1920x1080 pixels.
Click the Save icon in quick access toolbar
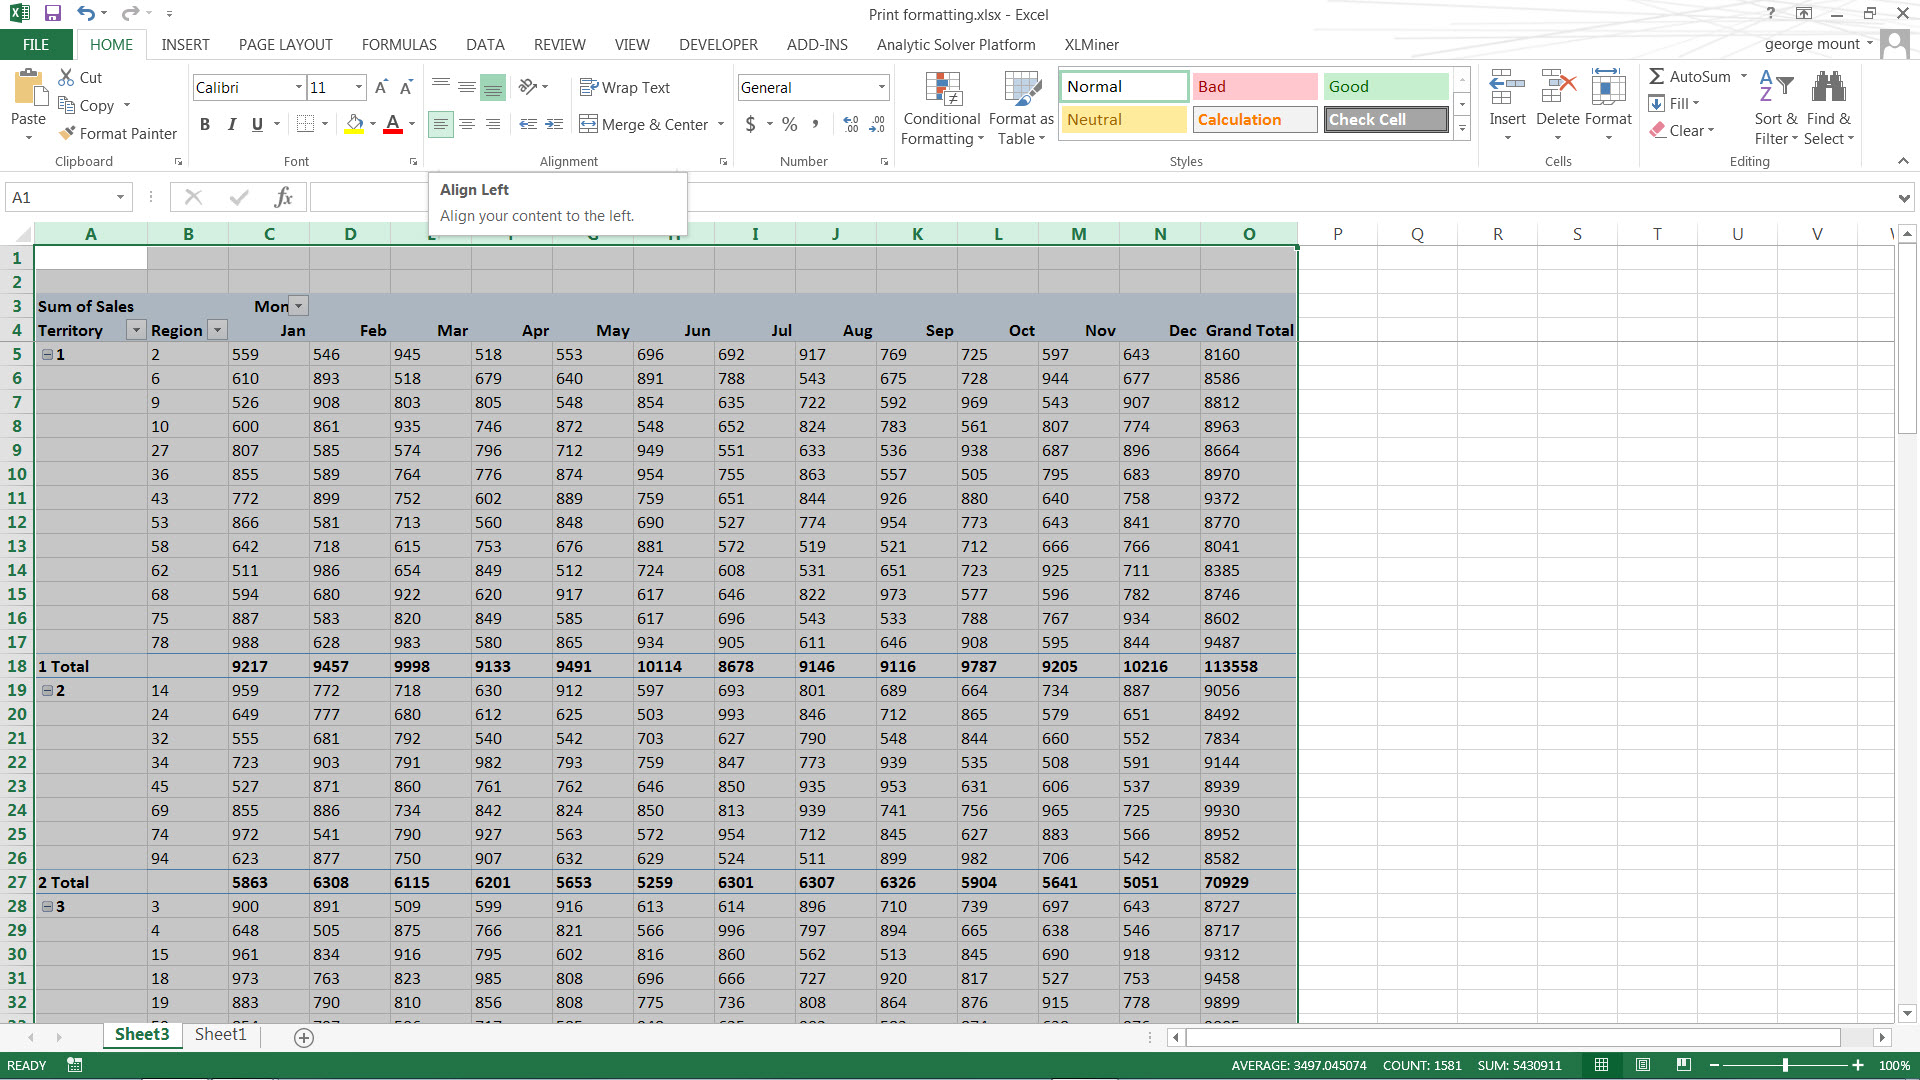pyautogui.click(x=53, y=14)
